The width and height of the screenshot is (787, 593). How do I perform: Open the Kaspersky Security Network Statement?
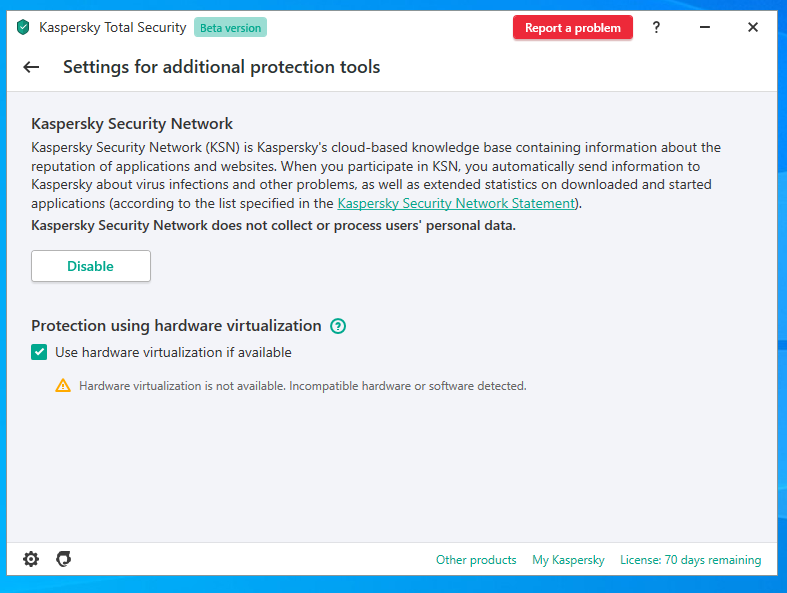pos(457,203)
